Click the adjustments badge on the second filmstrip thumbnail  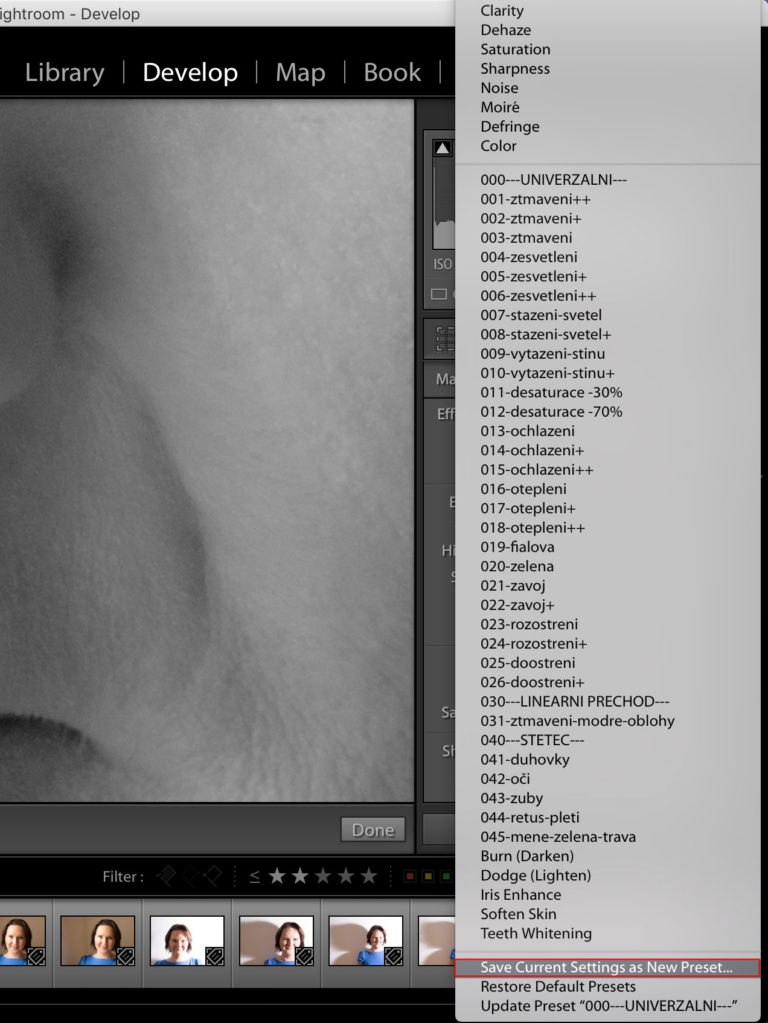pyautogui.click(x=124, y=956)
